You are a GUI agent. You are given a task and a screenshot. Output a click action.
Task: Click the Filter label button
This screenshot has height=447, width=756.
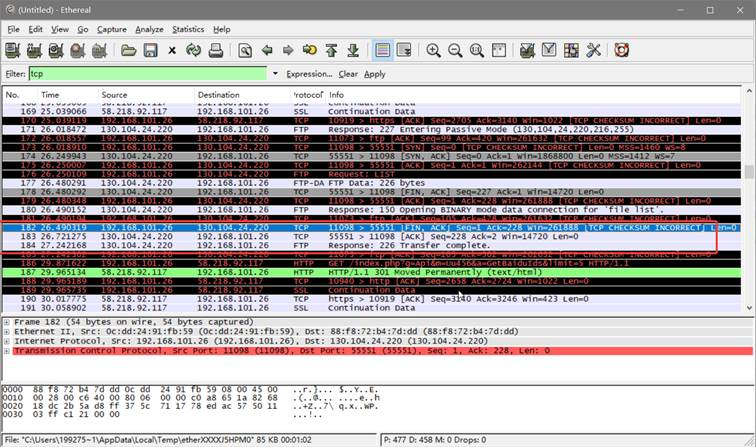[15, 74]
